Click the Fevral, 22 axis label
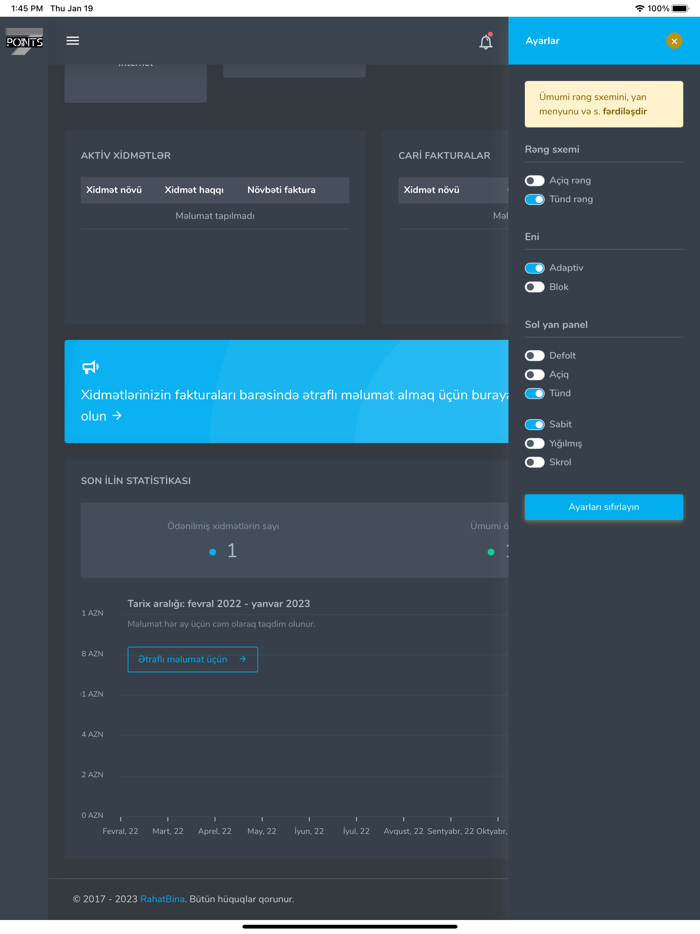Screen dimensions: 700x934 click(x=120, y=831)
